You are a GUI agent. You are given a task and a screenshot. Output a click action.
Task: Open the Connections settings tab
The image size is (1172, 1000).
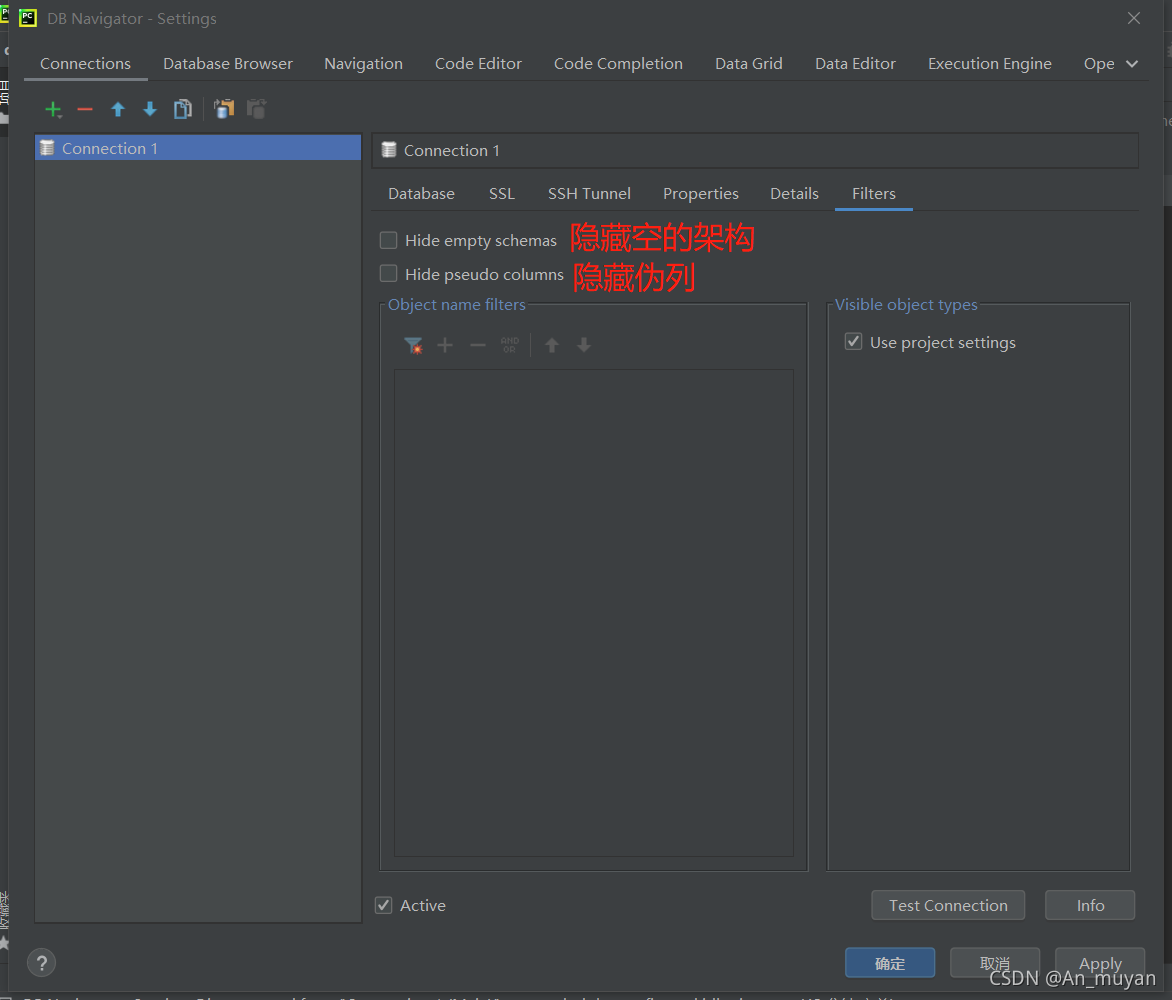[x=85, y=64]
